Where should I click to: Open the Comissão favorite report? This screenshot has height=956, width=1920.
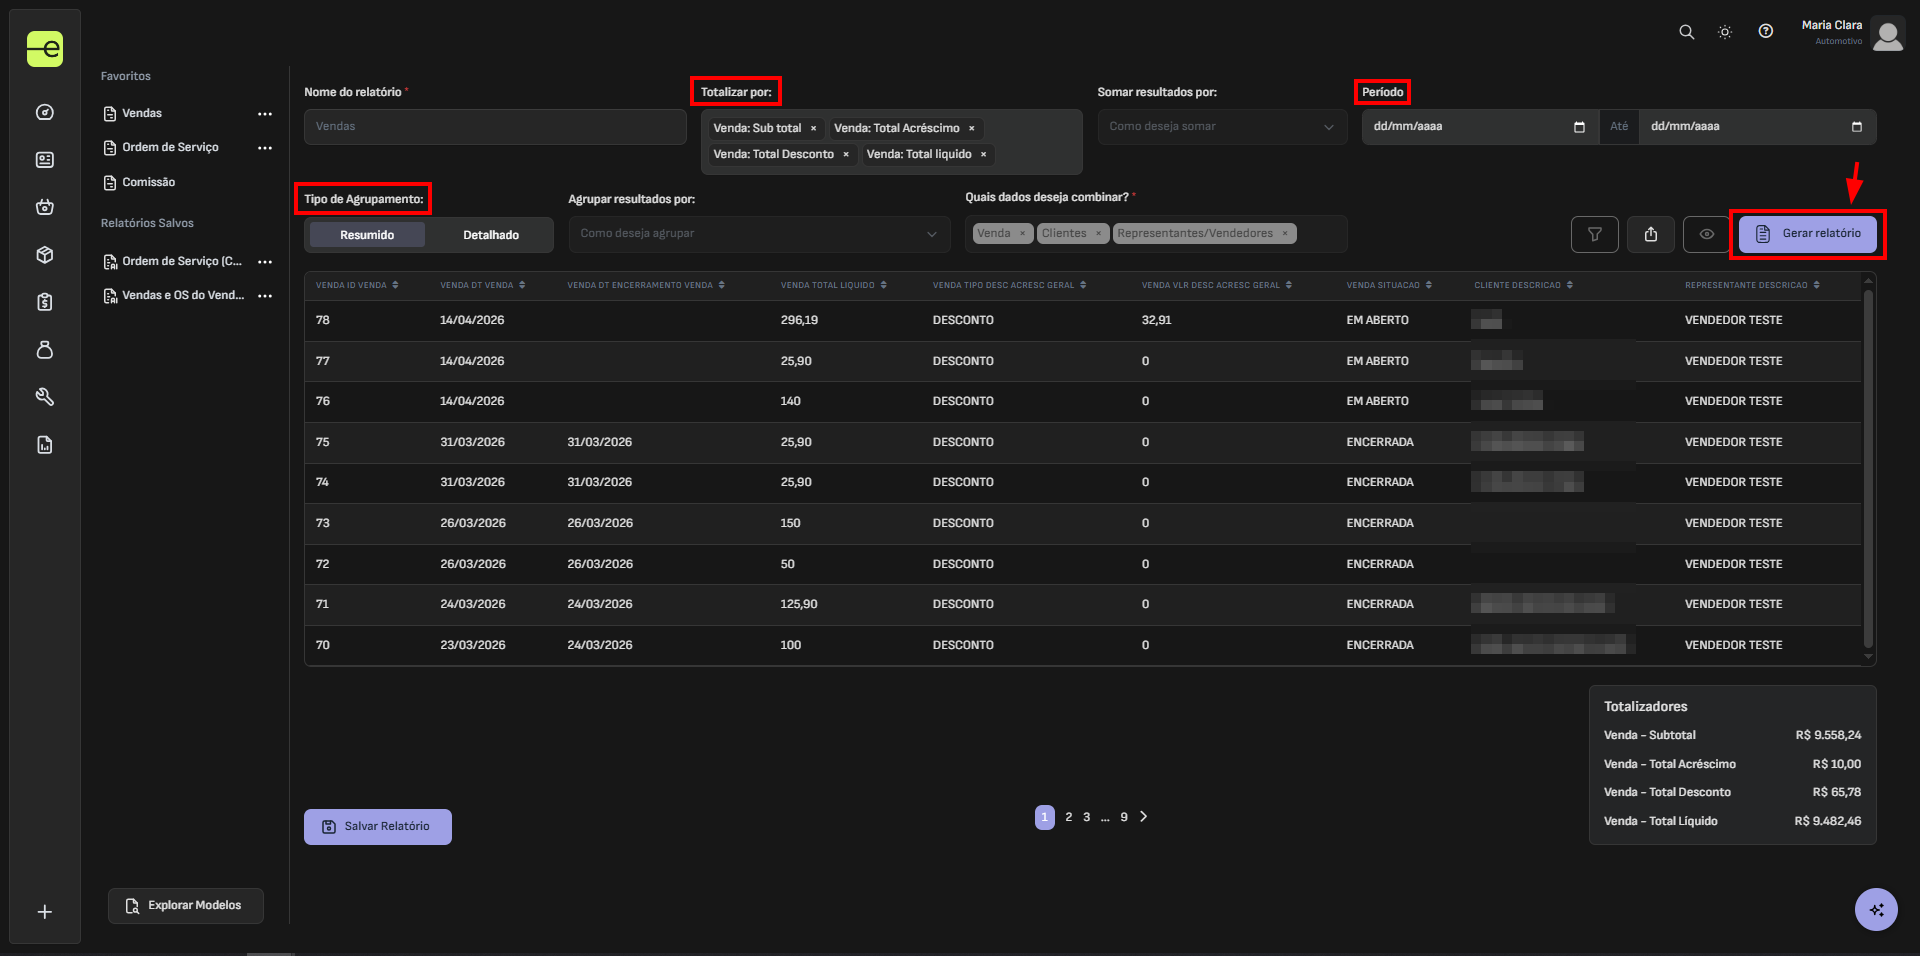(148, 183)
